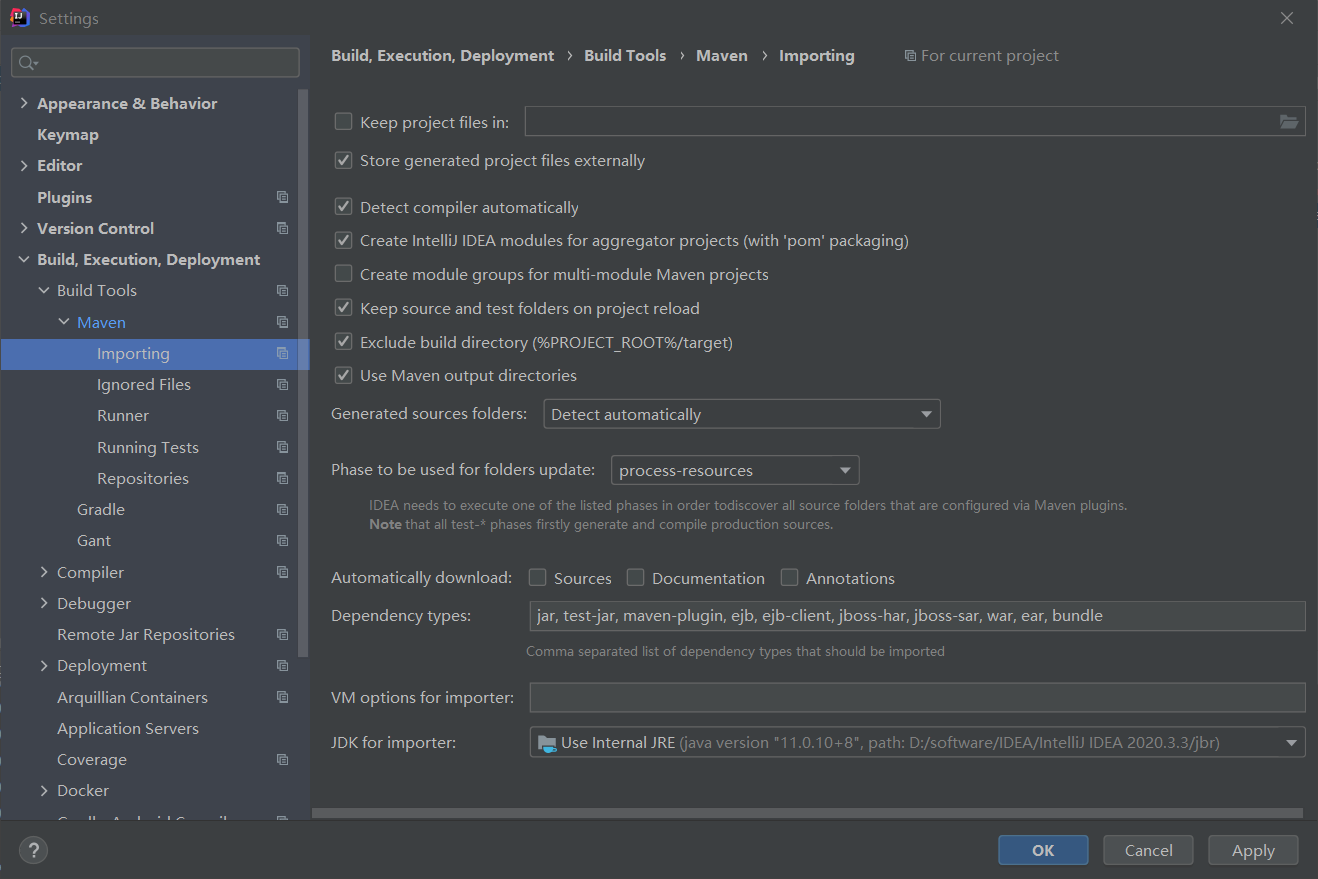This screenshot has height=879, width=1318.
Task: Click the Apply button
Action: pos(1253,850)
